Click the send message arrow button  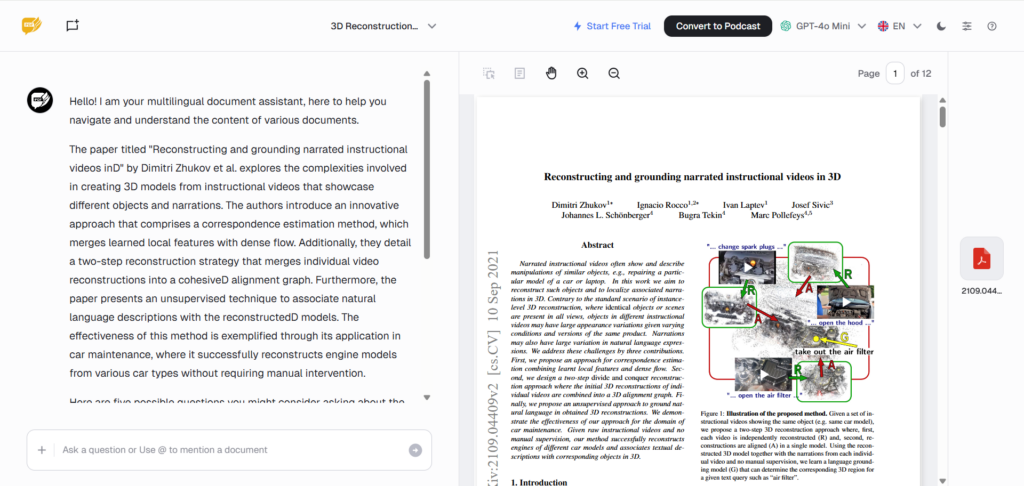click(415, 450)
